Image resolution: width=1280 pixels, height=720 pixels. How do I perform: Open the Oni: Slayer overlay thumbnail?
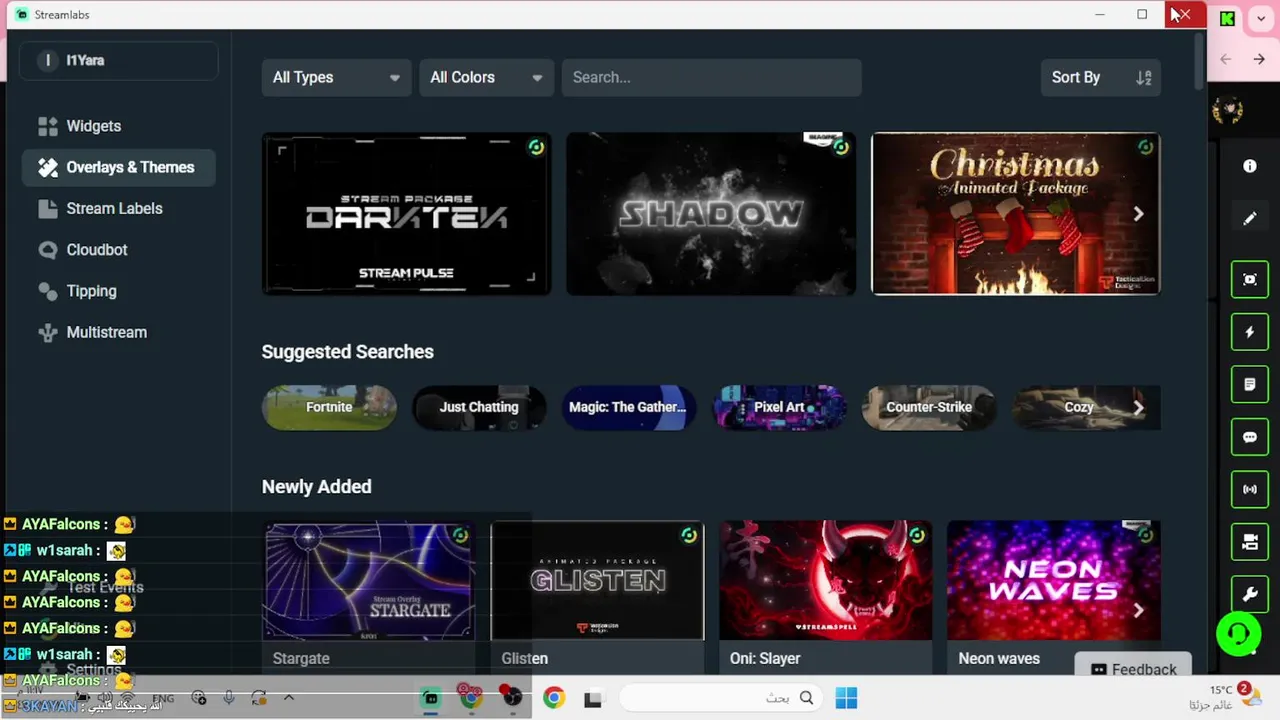(x=825, y=581)
